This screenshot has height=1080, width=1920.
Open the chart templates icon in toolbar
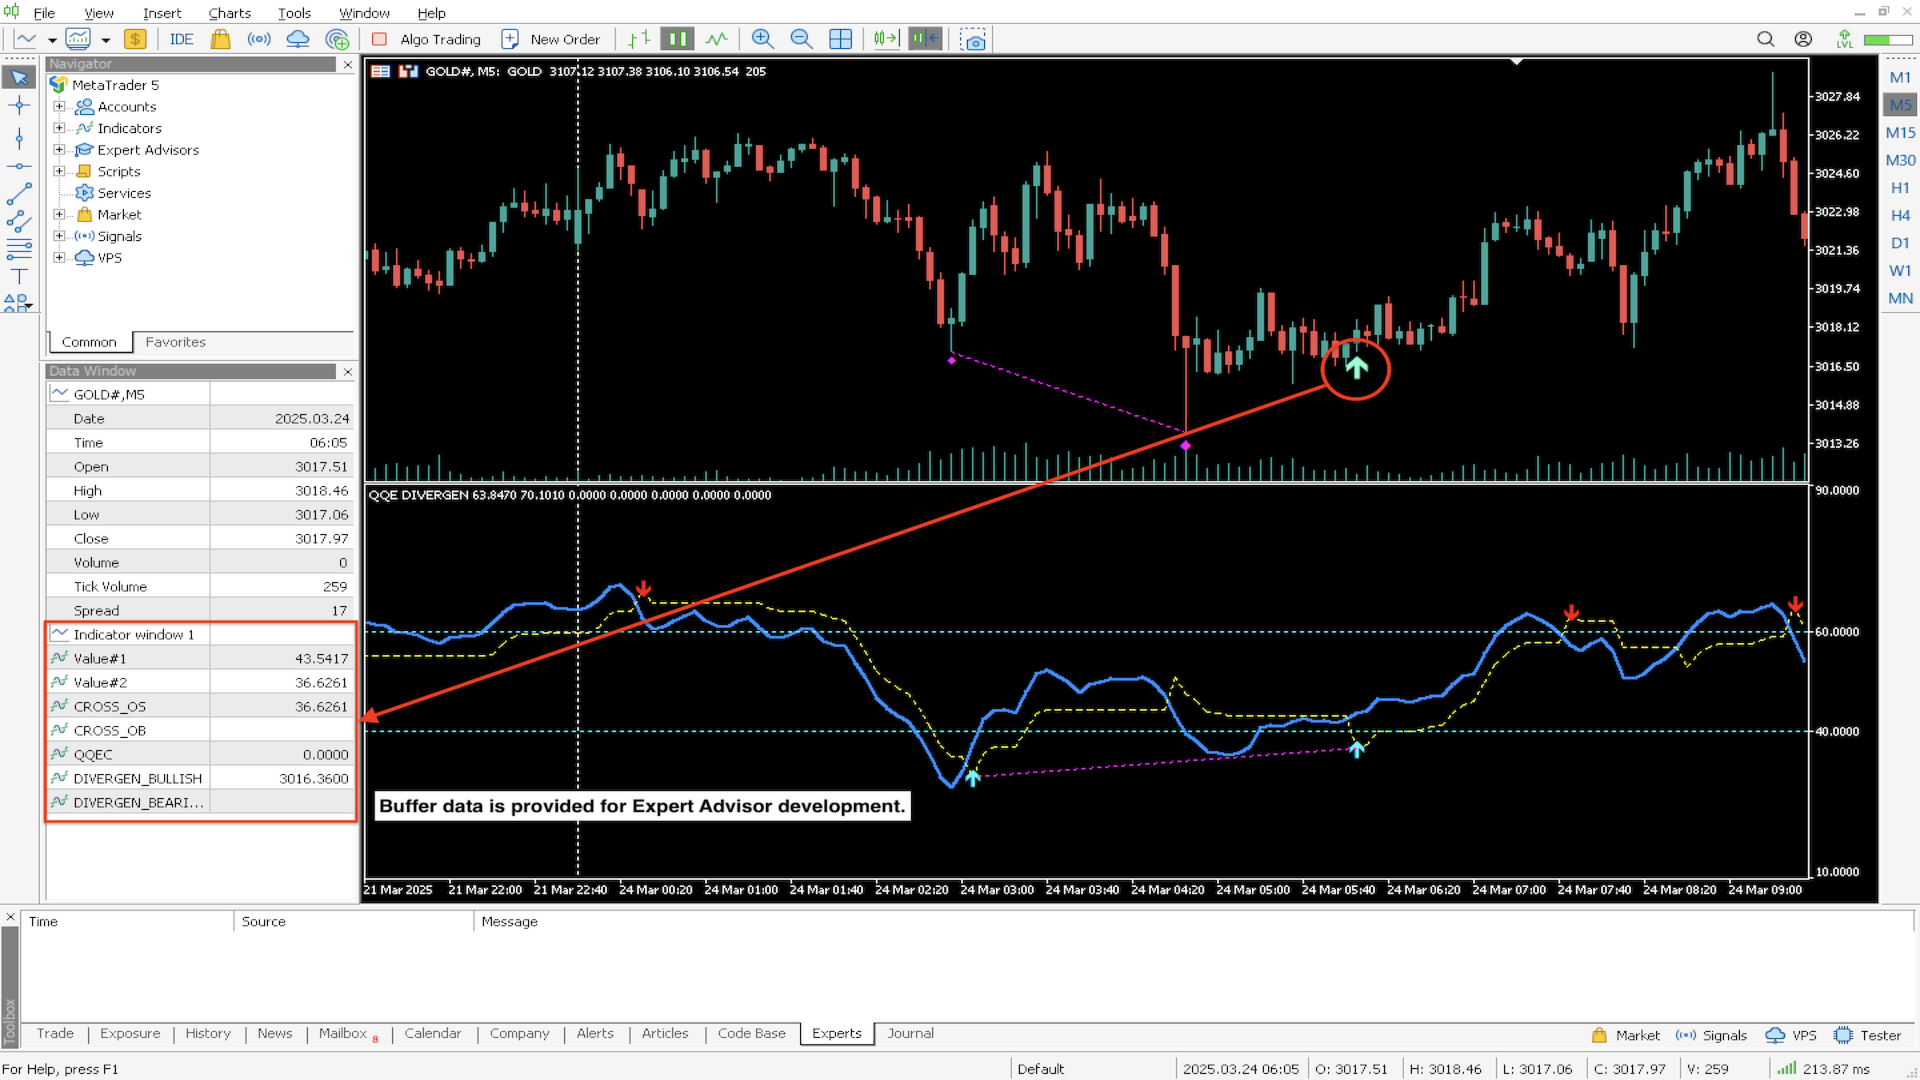pos(78,39)
